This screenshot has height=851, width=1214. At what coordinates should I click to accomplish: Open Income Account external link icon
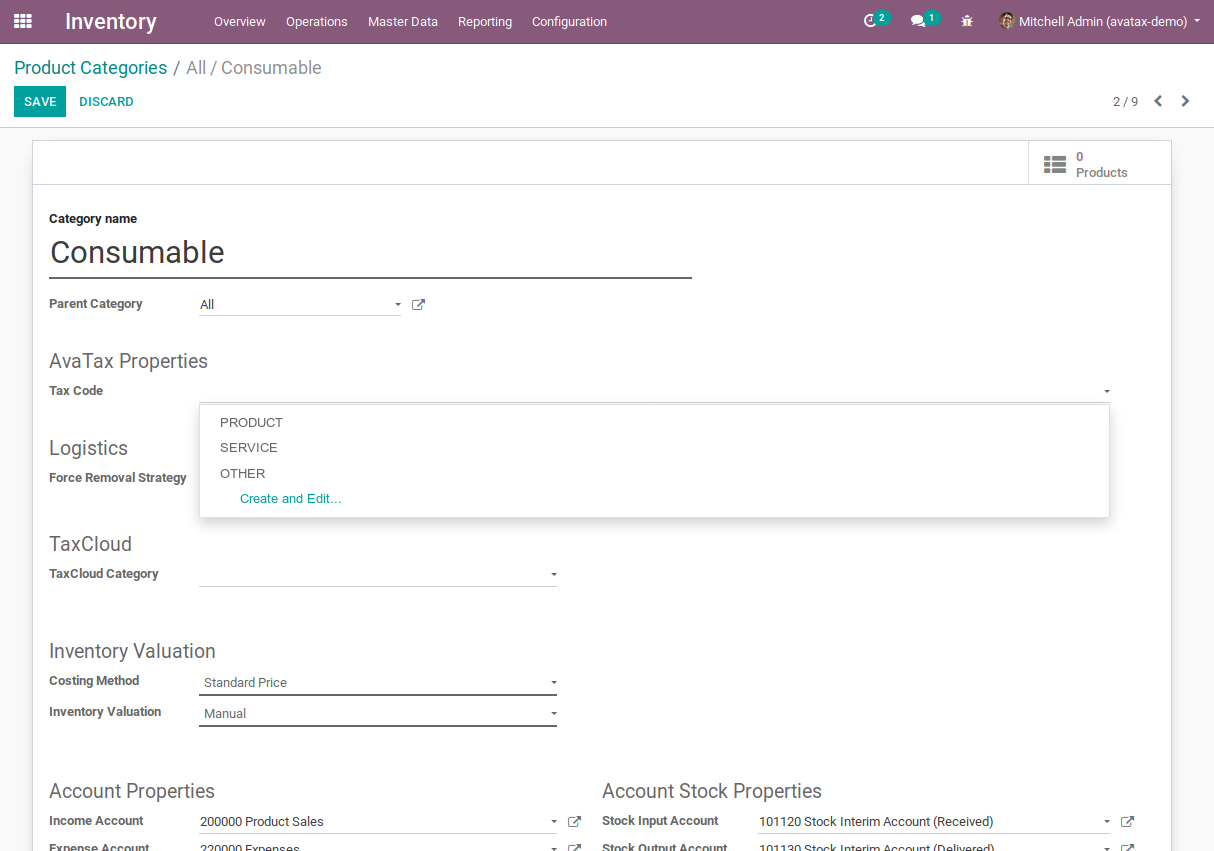[574, 822]
